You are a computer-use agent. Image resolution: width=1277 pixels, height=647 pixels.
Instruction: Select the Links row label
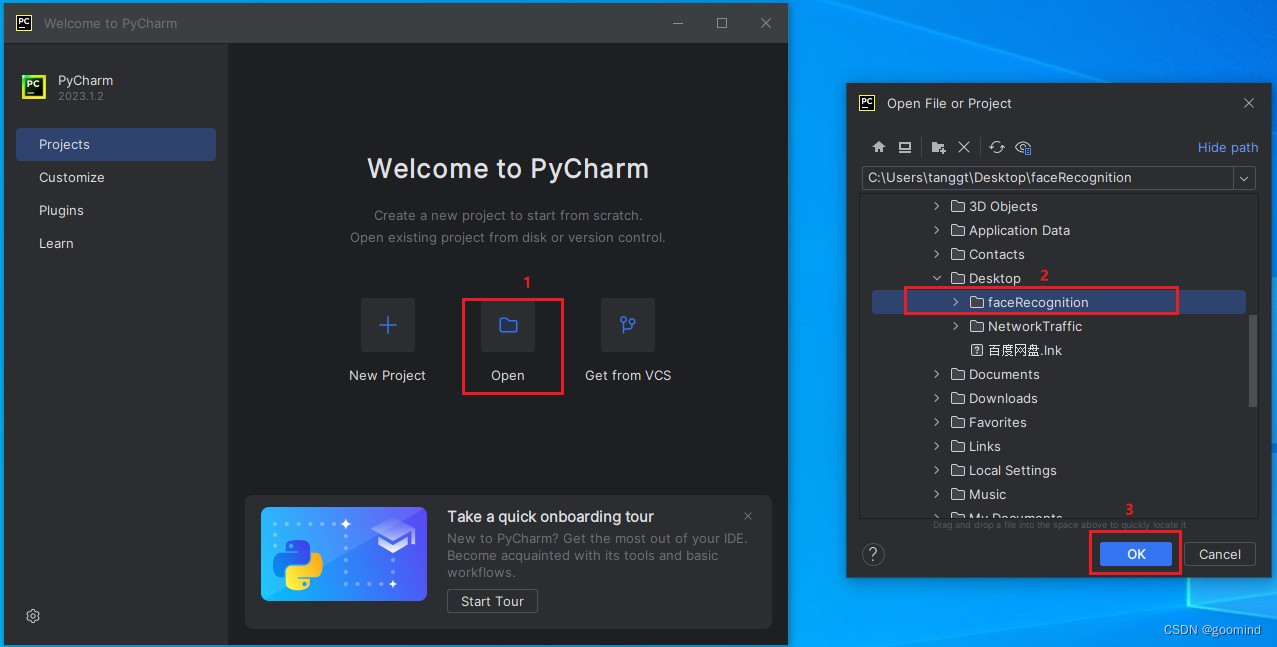(x=985, y=446)
